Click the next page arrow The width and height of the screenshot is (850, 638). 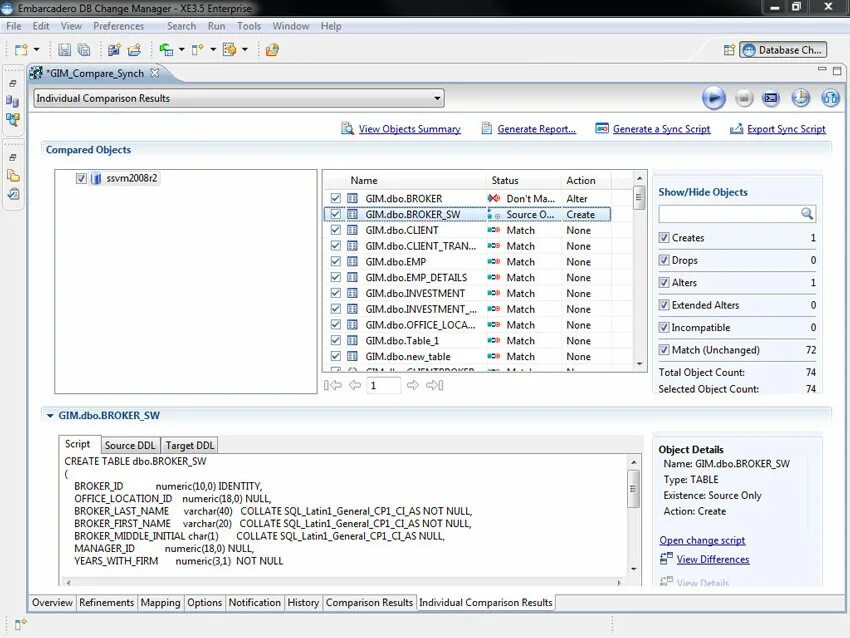click(x=413, y=385)
